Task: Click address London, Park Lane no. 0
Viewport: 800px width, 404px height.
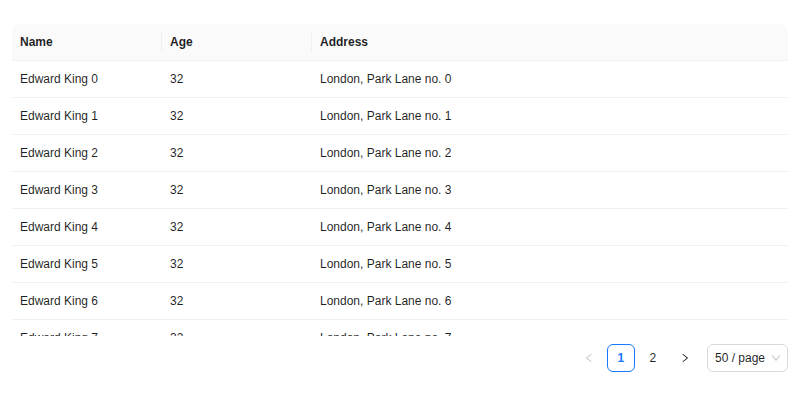Action: pyautogui.click(x=386, y=79)
